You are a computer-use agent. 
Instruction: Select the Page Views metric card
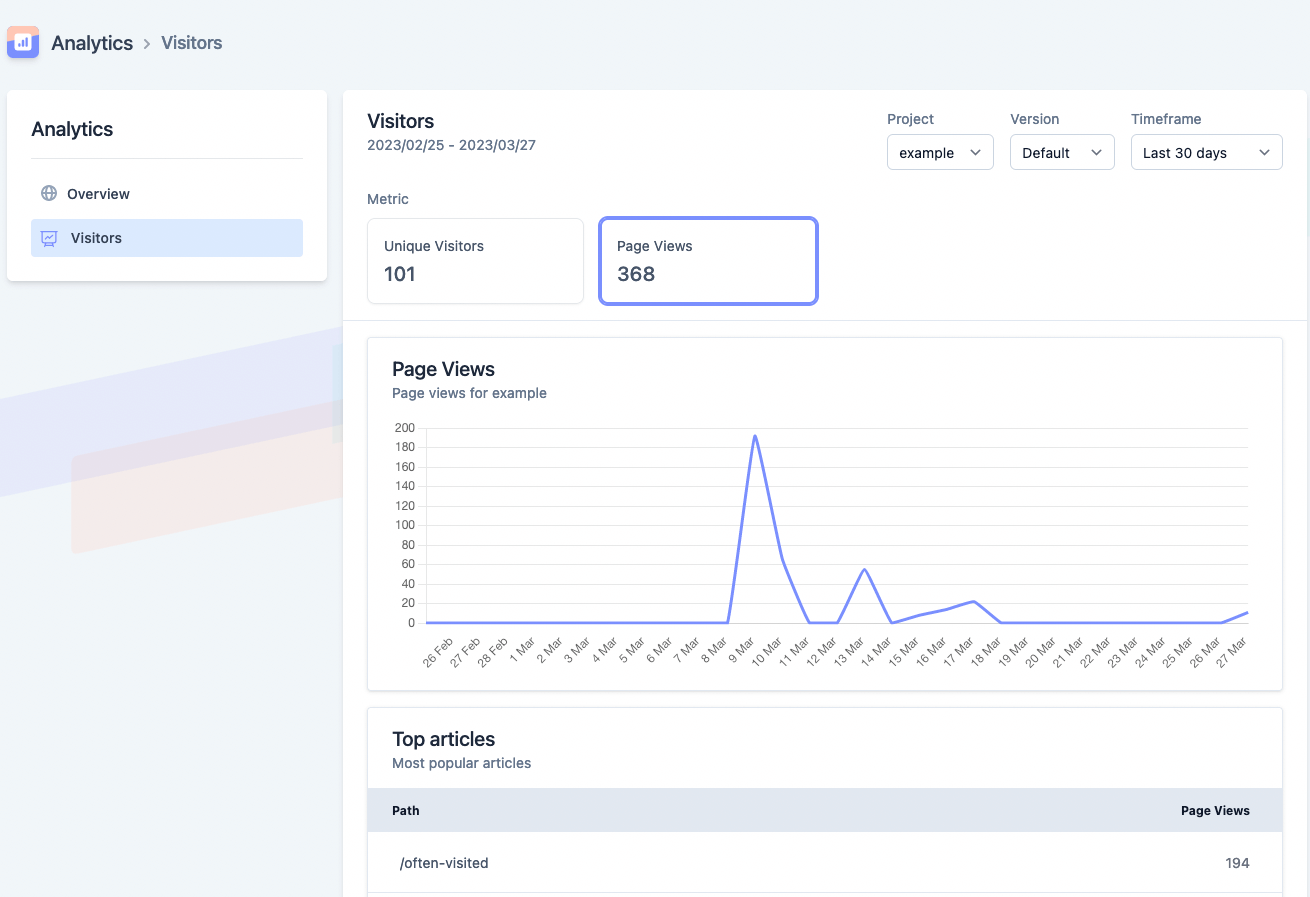point(708,261)
